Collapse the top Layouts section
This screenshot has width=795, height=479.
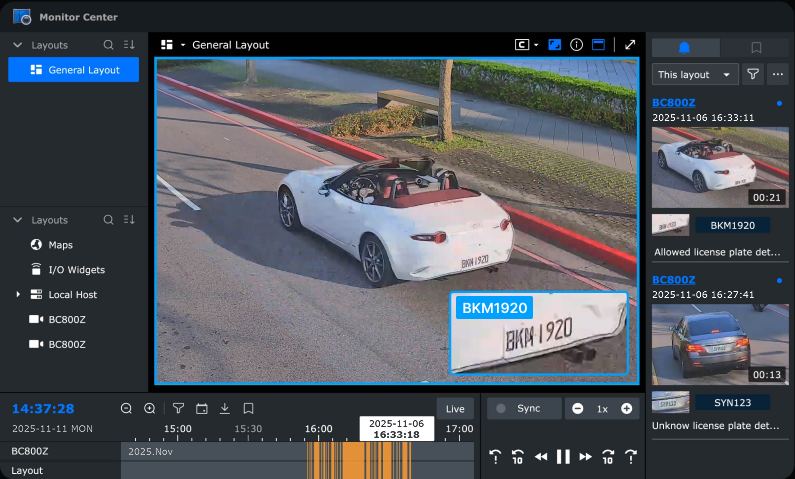17,45
